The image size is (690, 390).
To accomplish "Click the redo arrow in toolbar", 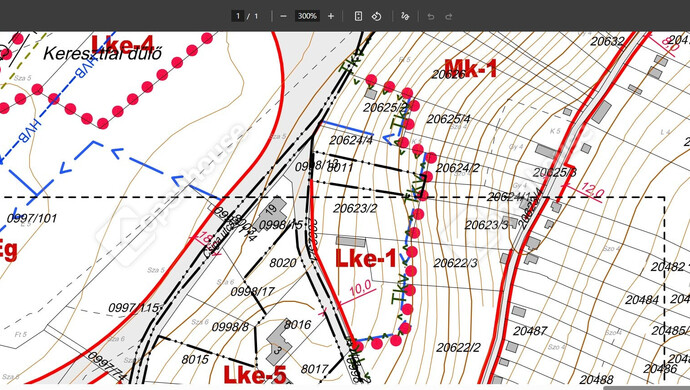I will pos(449,16).
